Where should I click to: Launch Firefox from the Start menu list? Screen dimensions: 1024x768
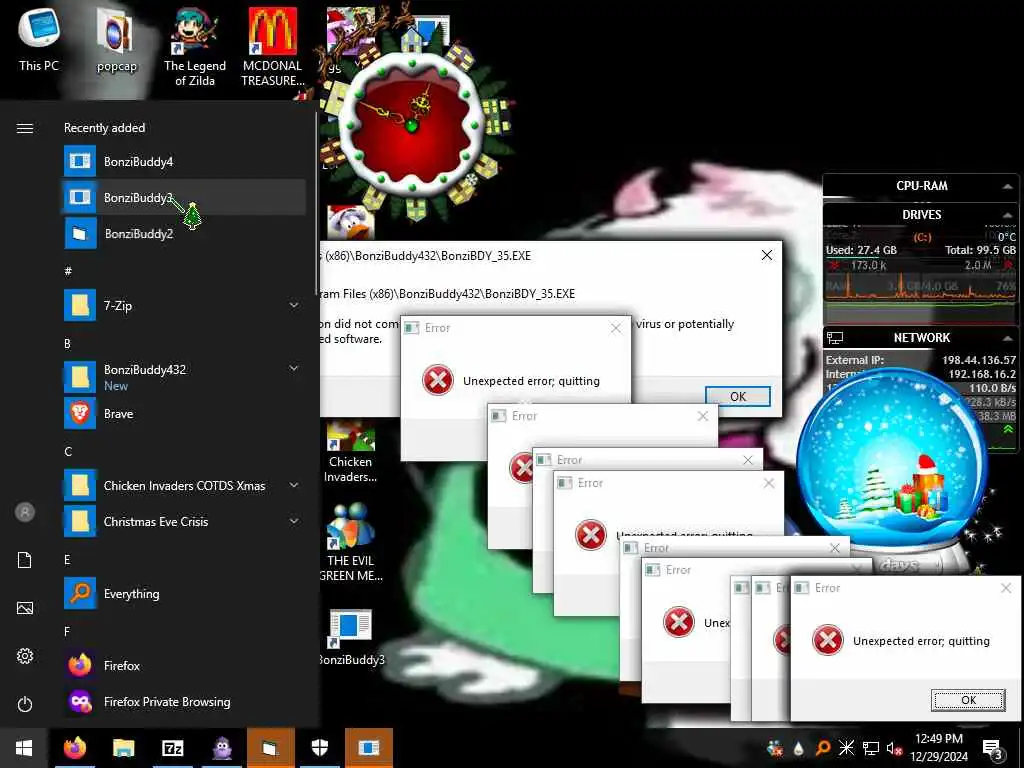(184, 665)
